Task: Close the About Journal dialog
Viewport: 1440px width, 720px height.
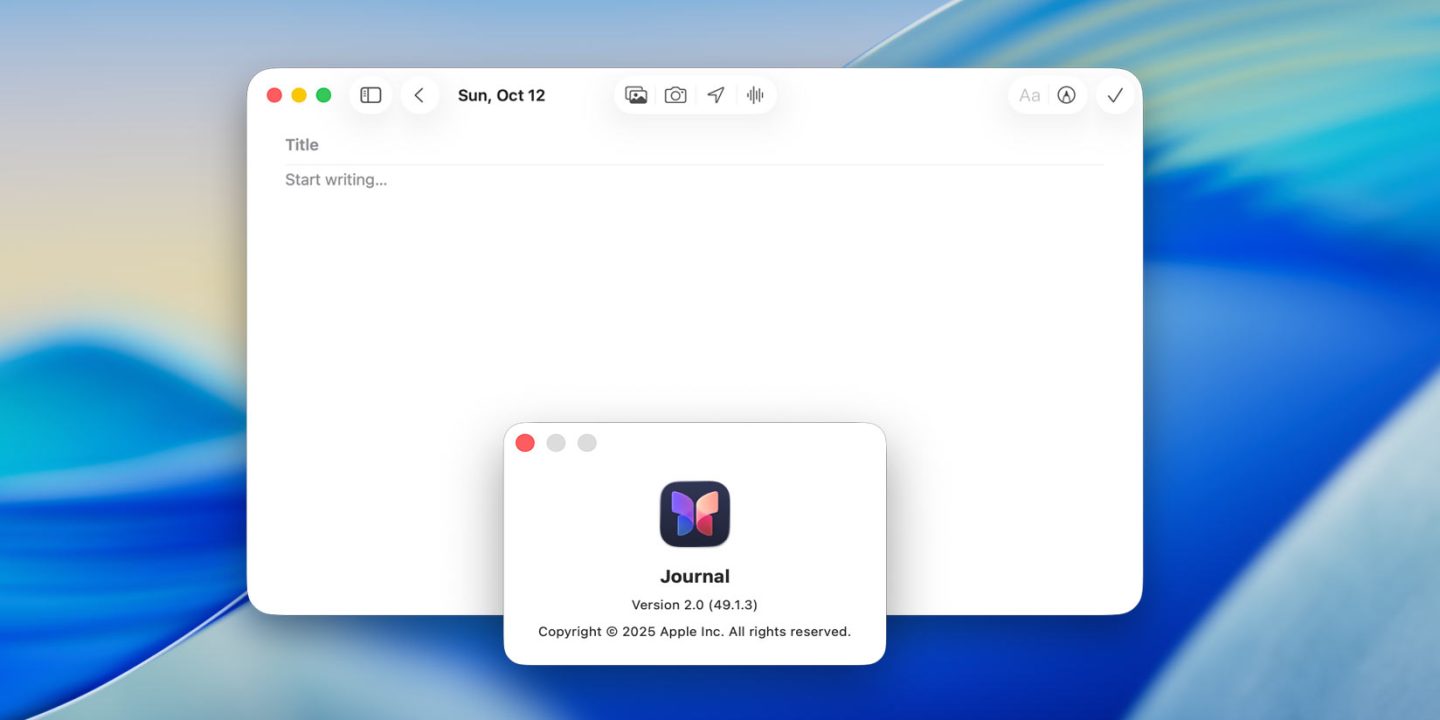Action: pos(525,443)
